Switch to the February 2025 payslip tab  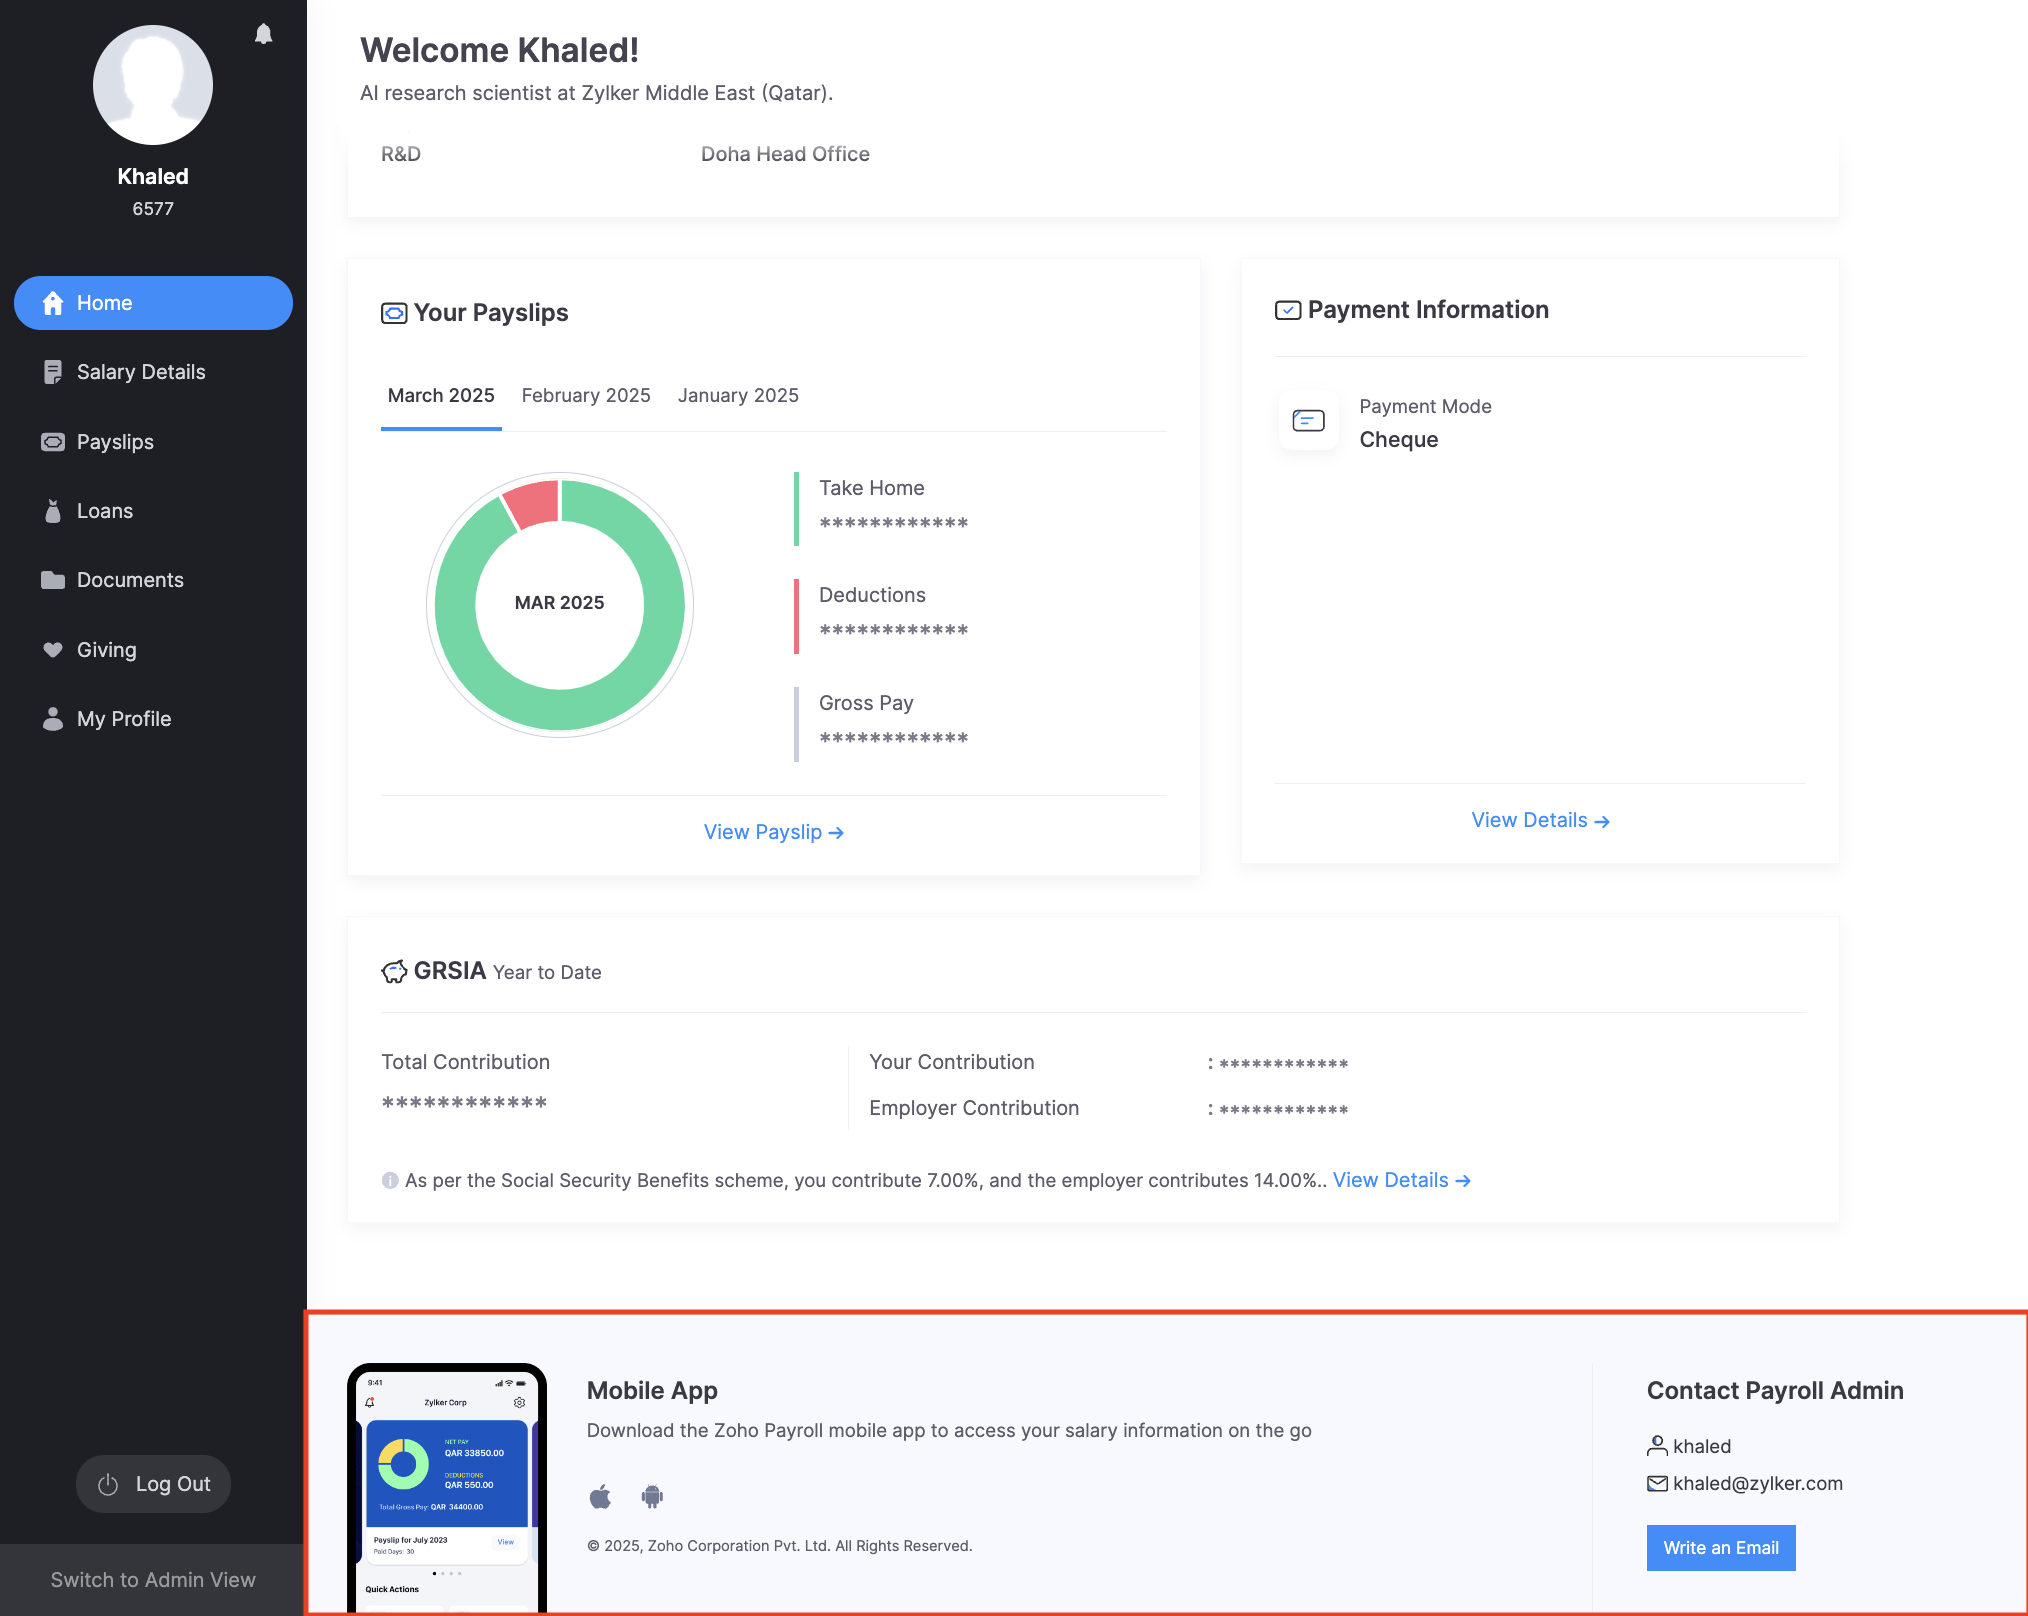[x=586, y=395]
